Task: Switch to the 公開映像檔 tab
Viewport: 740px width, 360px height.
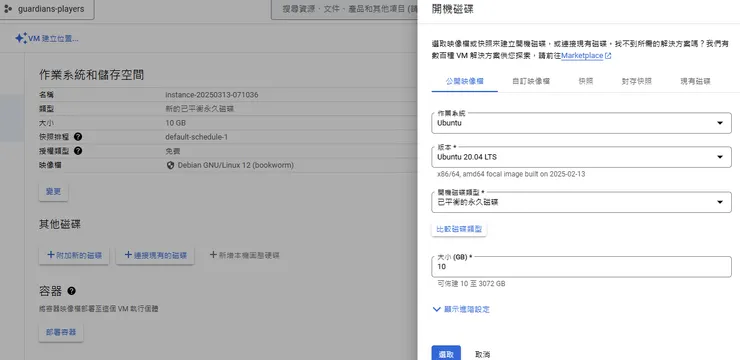Action: pos(465,81)
